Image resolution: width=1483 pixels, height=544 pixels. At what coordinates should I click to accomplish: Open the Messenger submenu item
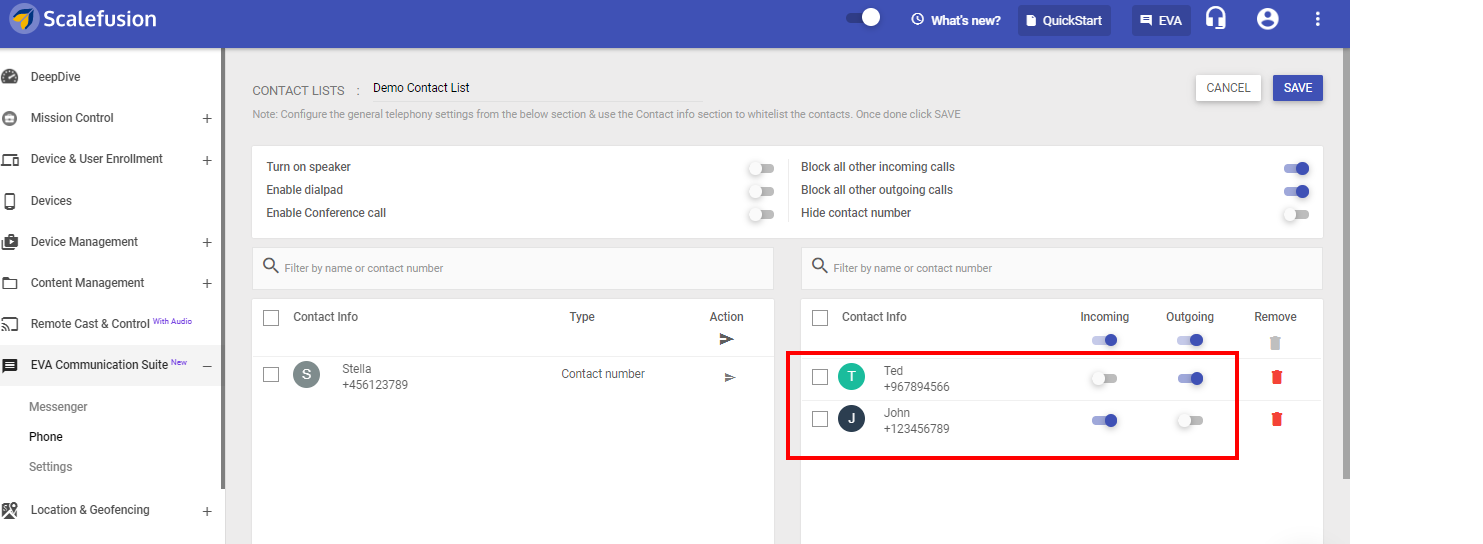(58, 407)
